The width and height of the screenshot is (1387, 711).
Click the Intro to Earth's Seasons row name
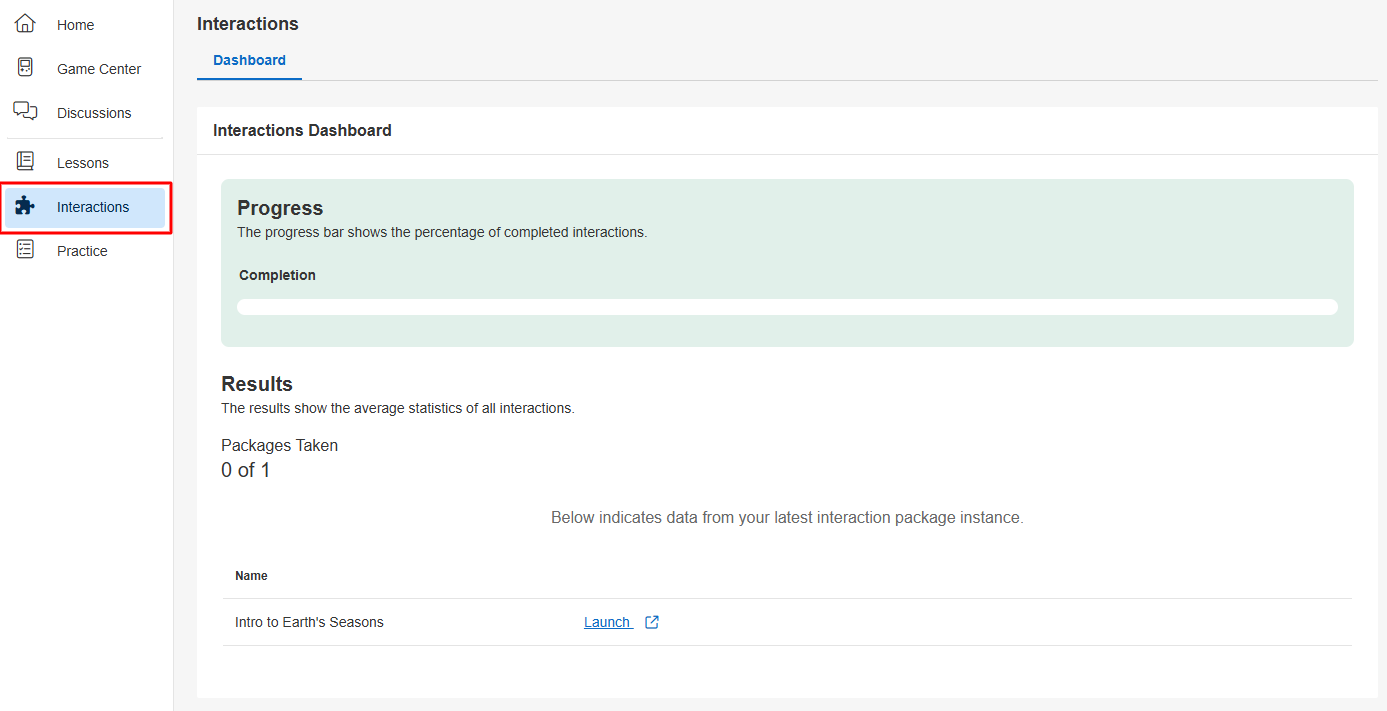click(x=309, y=622)
